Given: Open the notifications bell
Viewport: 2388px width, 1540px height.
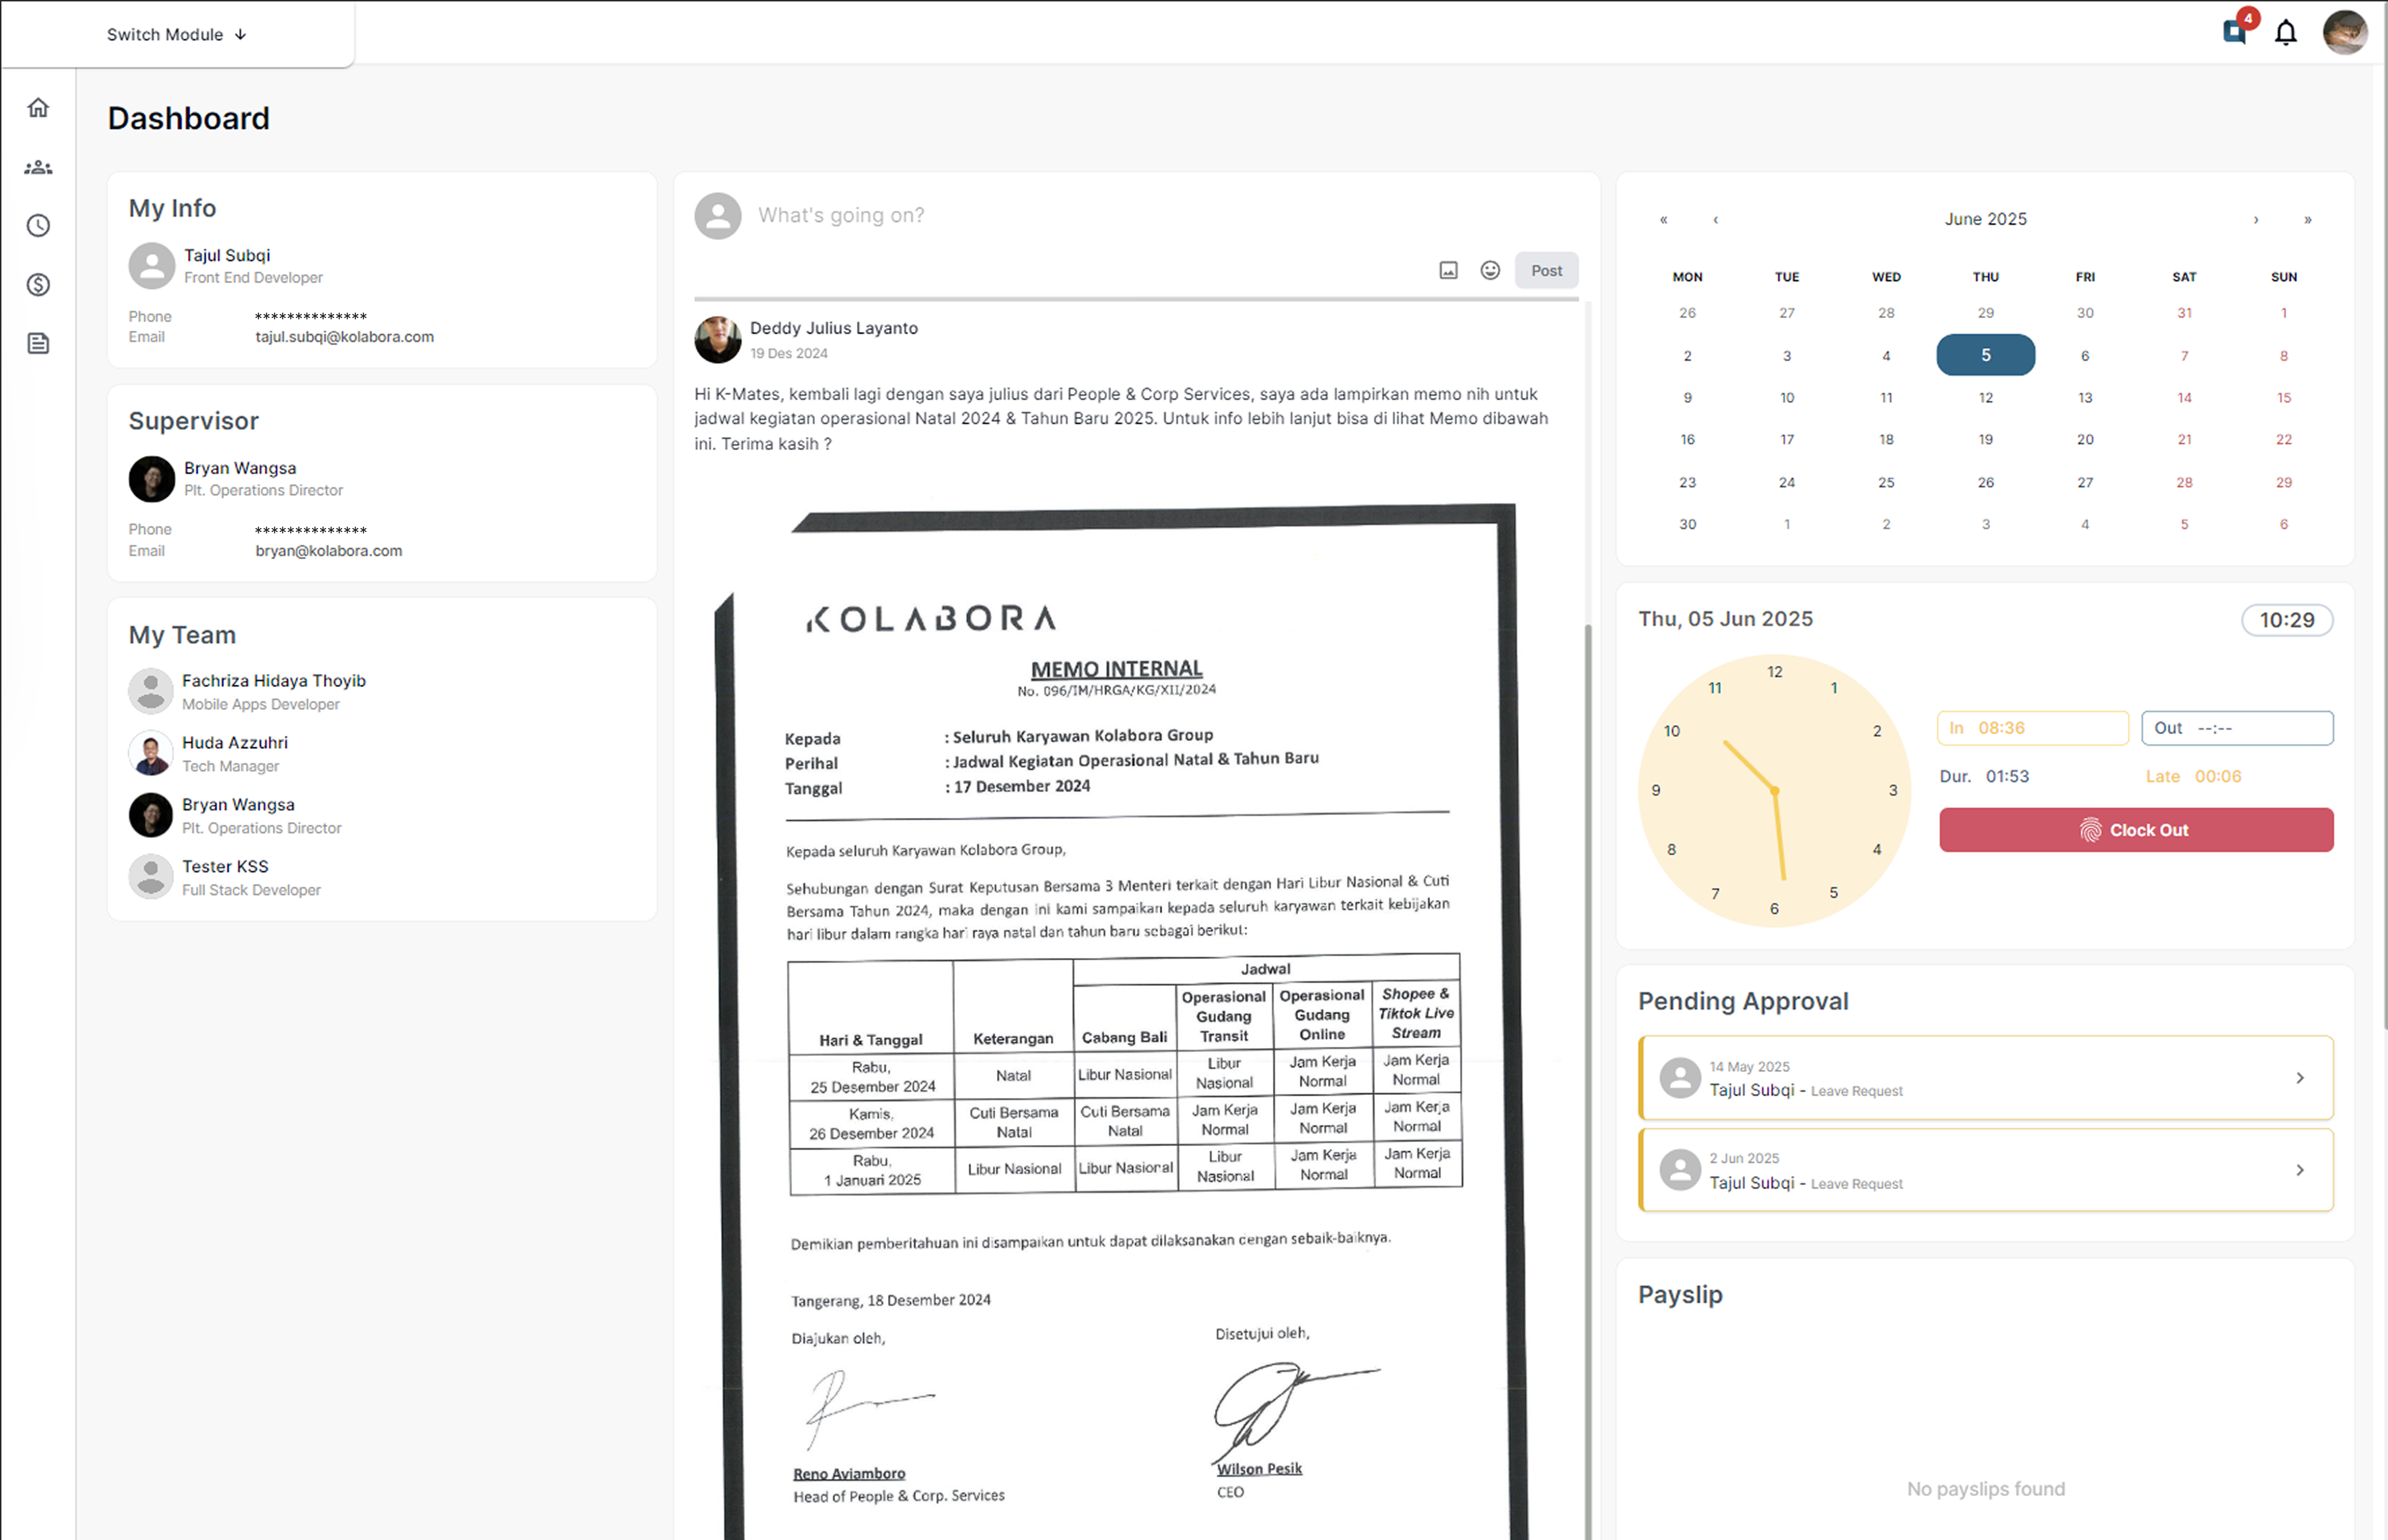Looking at the screenshot, I should coord(2286,33).
